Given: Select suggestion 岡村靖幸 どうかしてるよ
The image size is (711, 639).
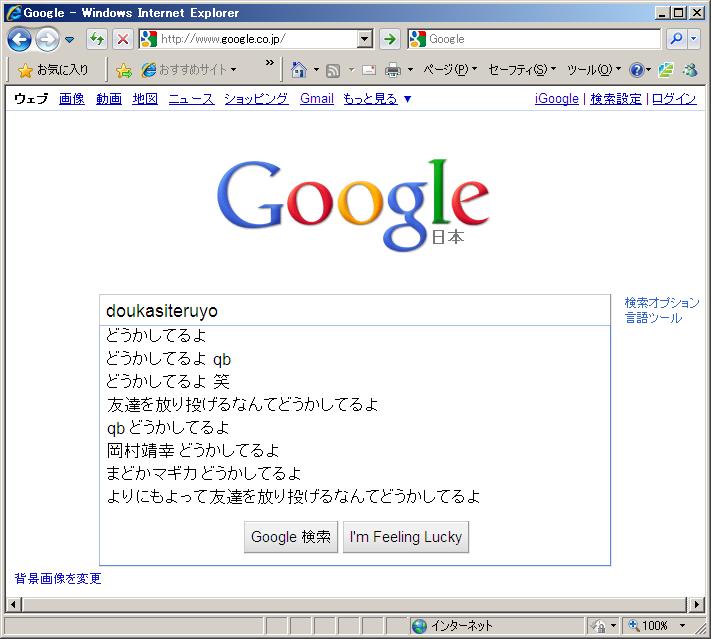Looking at the screenshot, I should click(355, 450).
